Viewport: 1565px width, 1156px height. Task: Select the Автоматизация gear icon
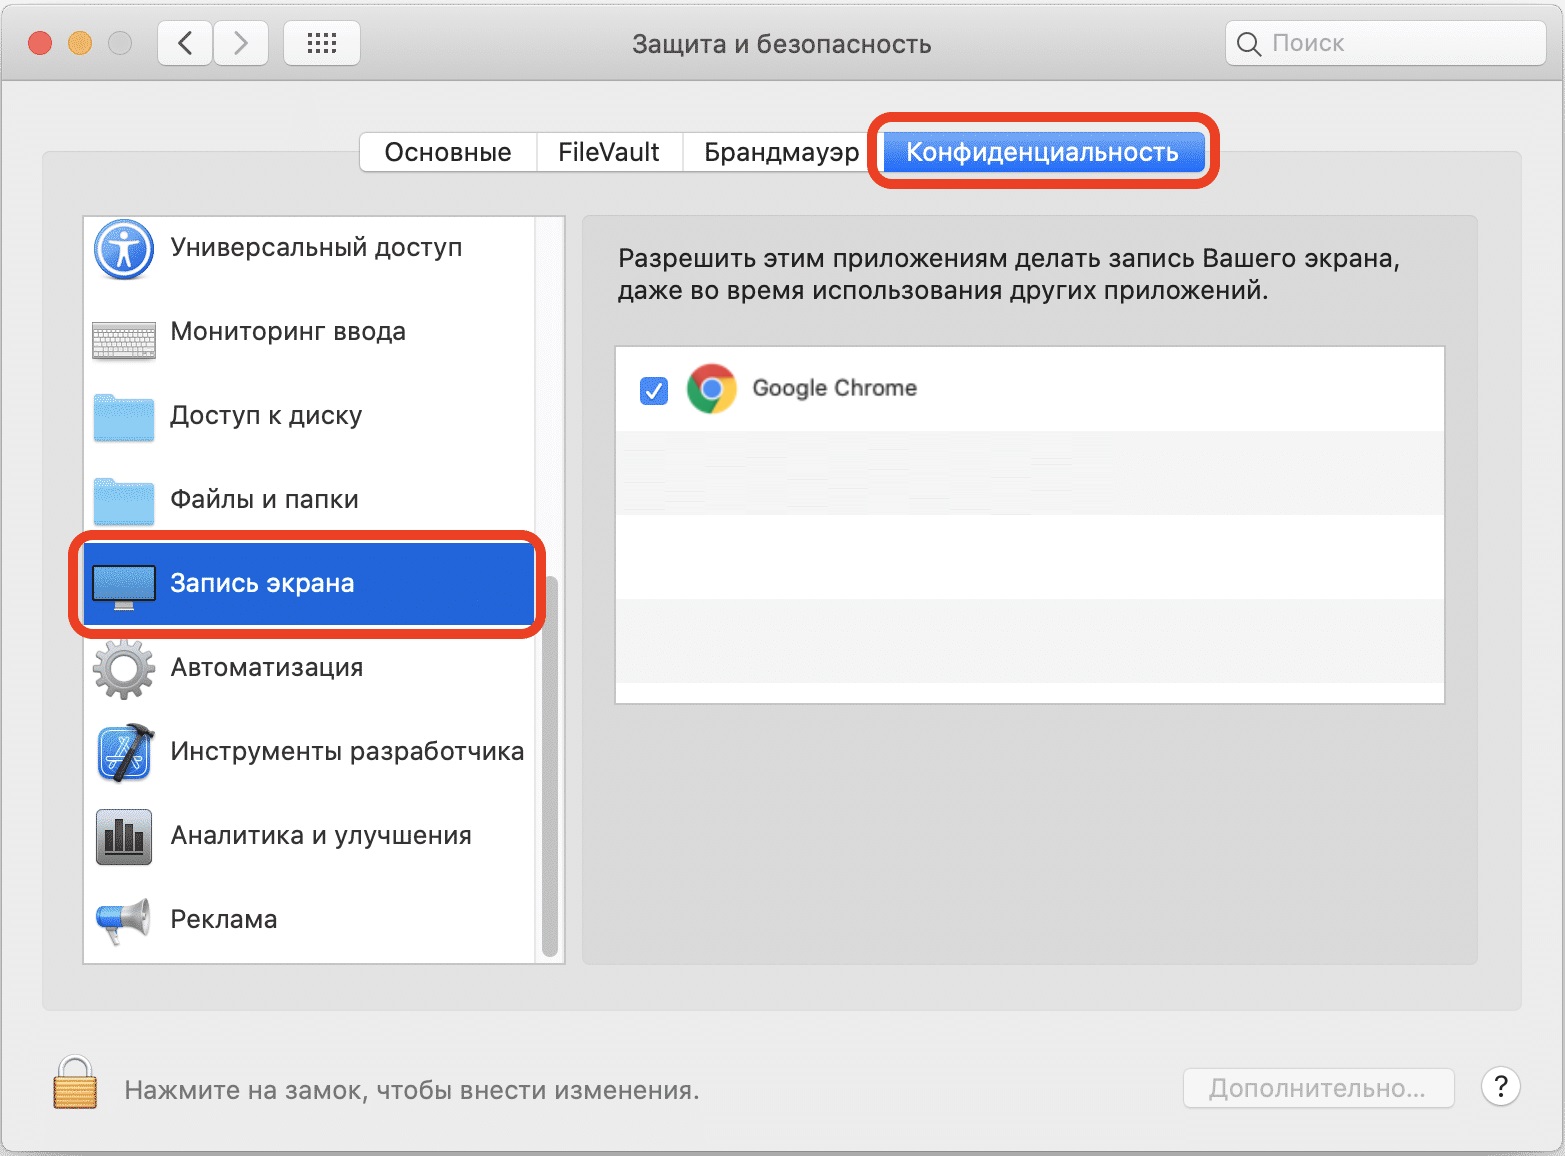pos(122,668)
